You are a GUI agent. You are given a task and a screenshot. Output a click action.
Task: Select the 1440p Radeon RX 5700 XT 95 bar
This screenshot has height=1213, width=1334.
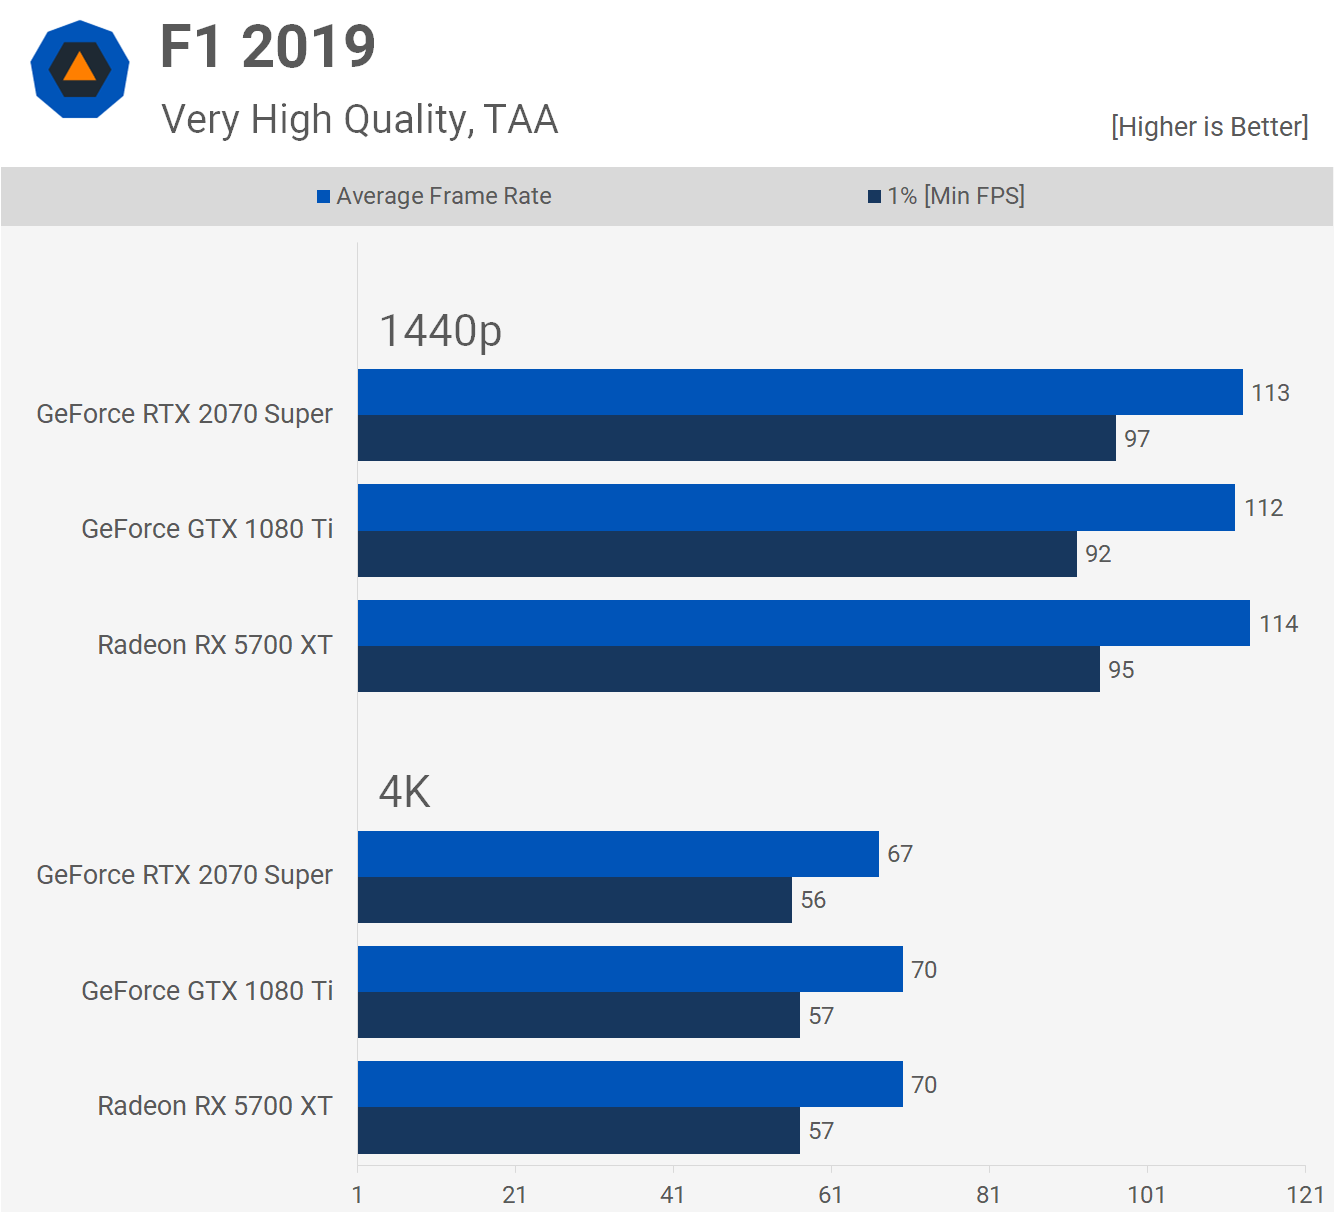pyautogui.click(x=728, y=669)
